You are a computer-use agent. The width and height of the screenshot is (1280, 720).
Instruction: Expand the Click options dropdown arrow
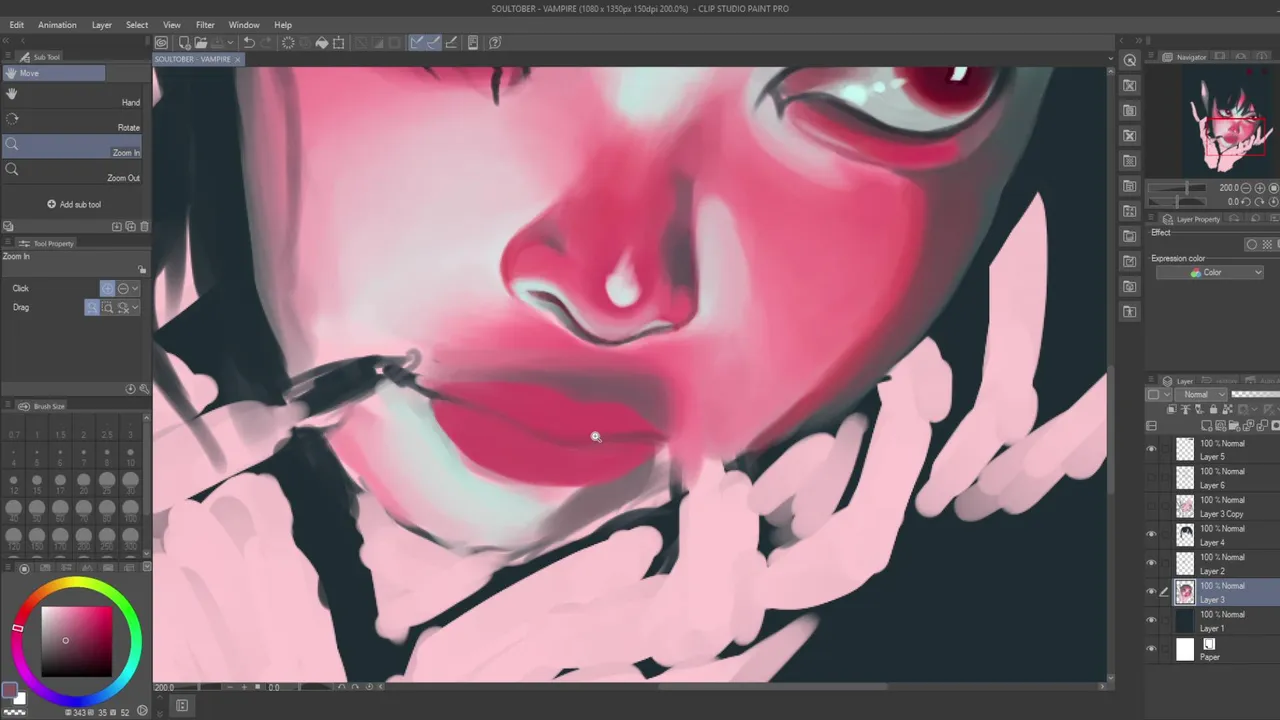[136, 288]
